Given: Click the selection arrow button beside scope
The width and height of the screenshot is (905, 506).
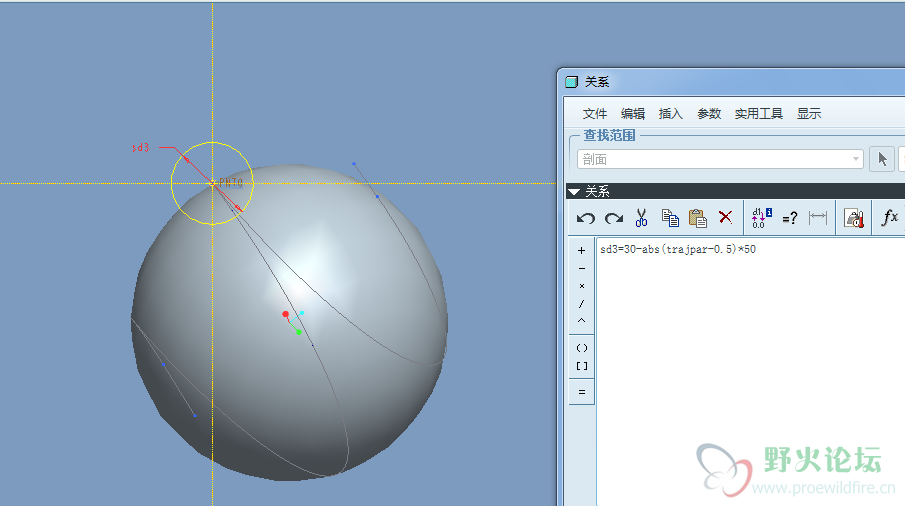Looking at the screenshot, I should [x=882, y=159].
